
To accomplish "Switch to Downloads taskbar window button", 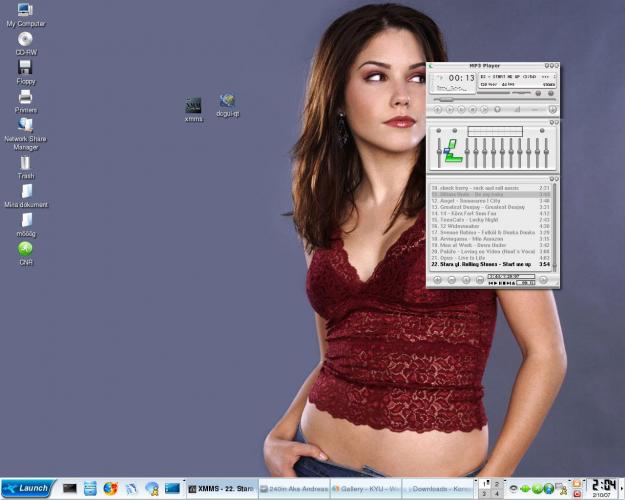I will [439, 488].
